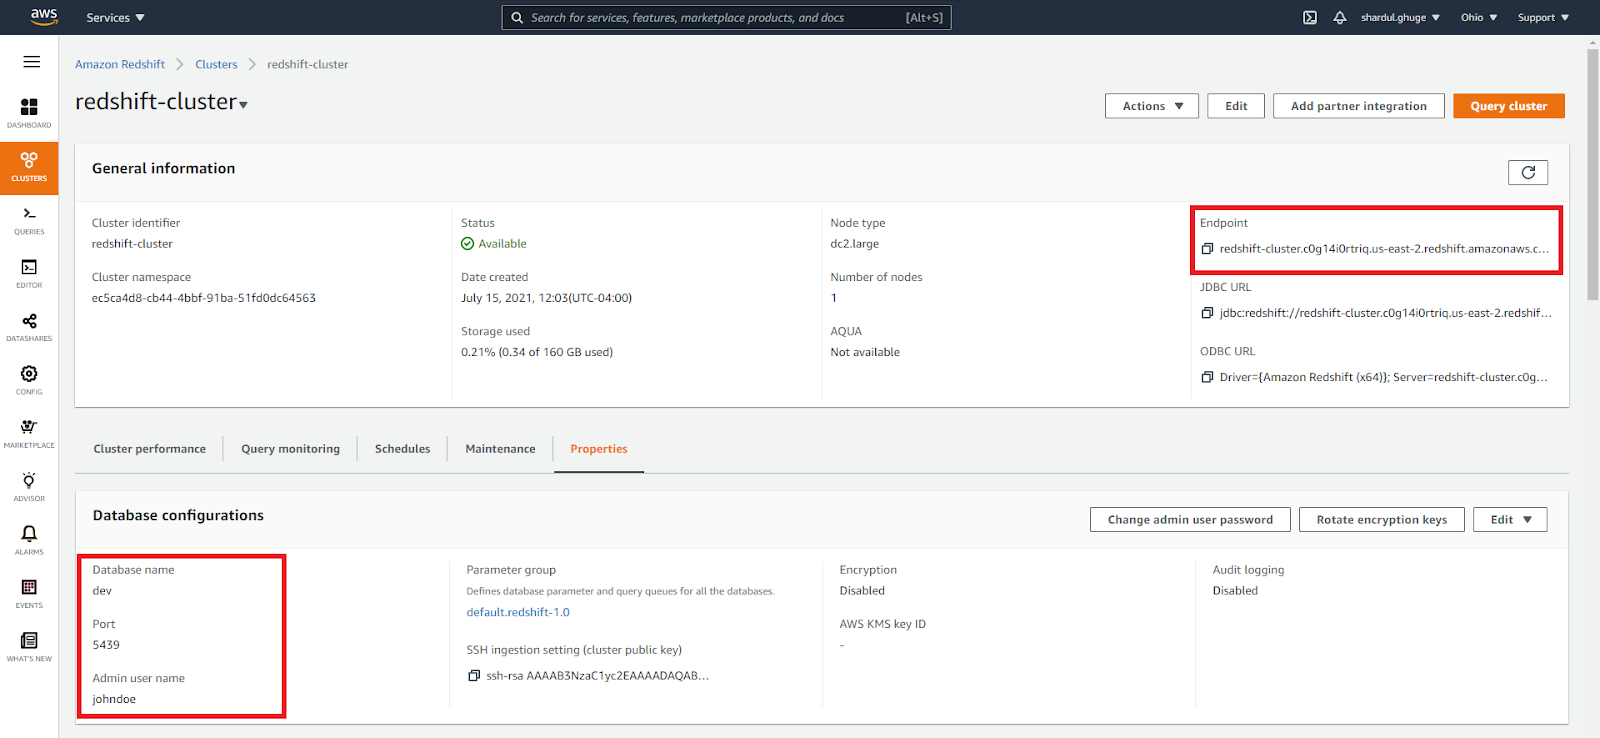
Task: Open default.redshift-1.0 parameter group link
Action: [517, 612]
